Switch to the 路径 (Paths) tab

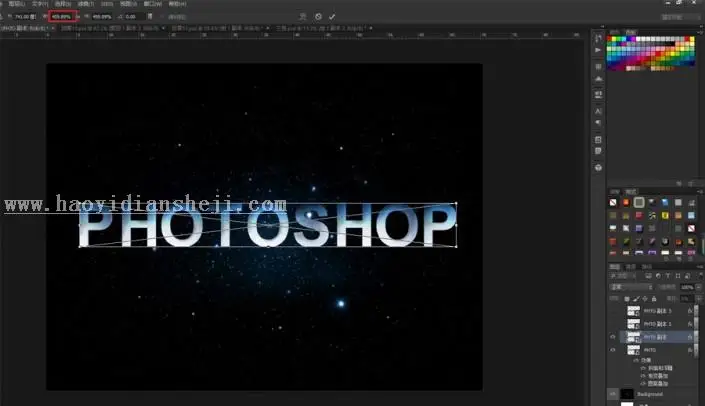[x=646, y=267]
